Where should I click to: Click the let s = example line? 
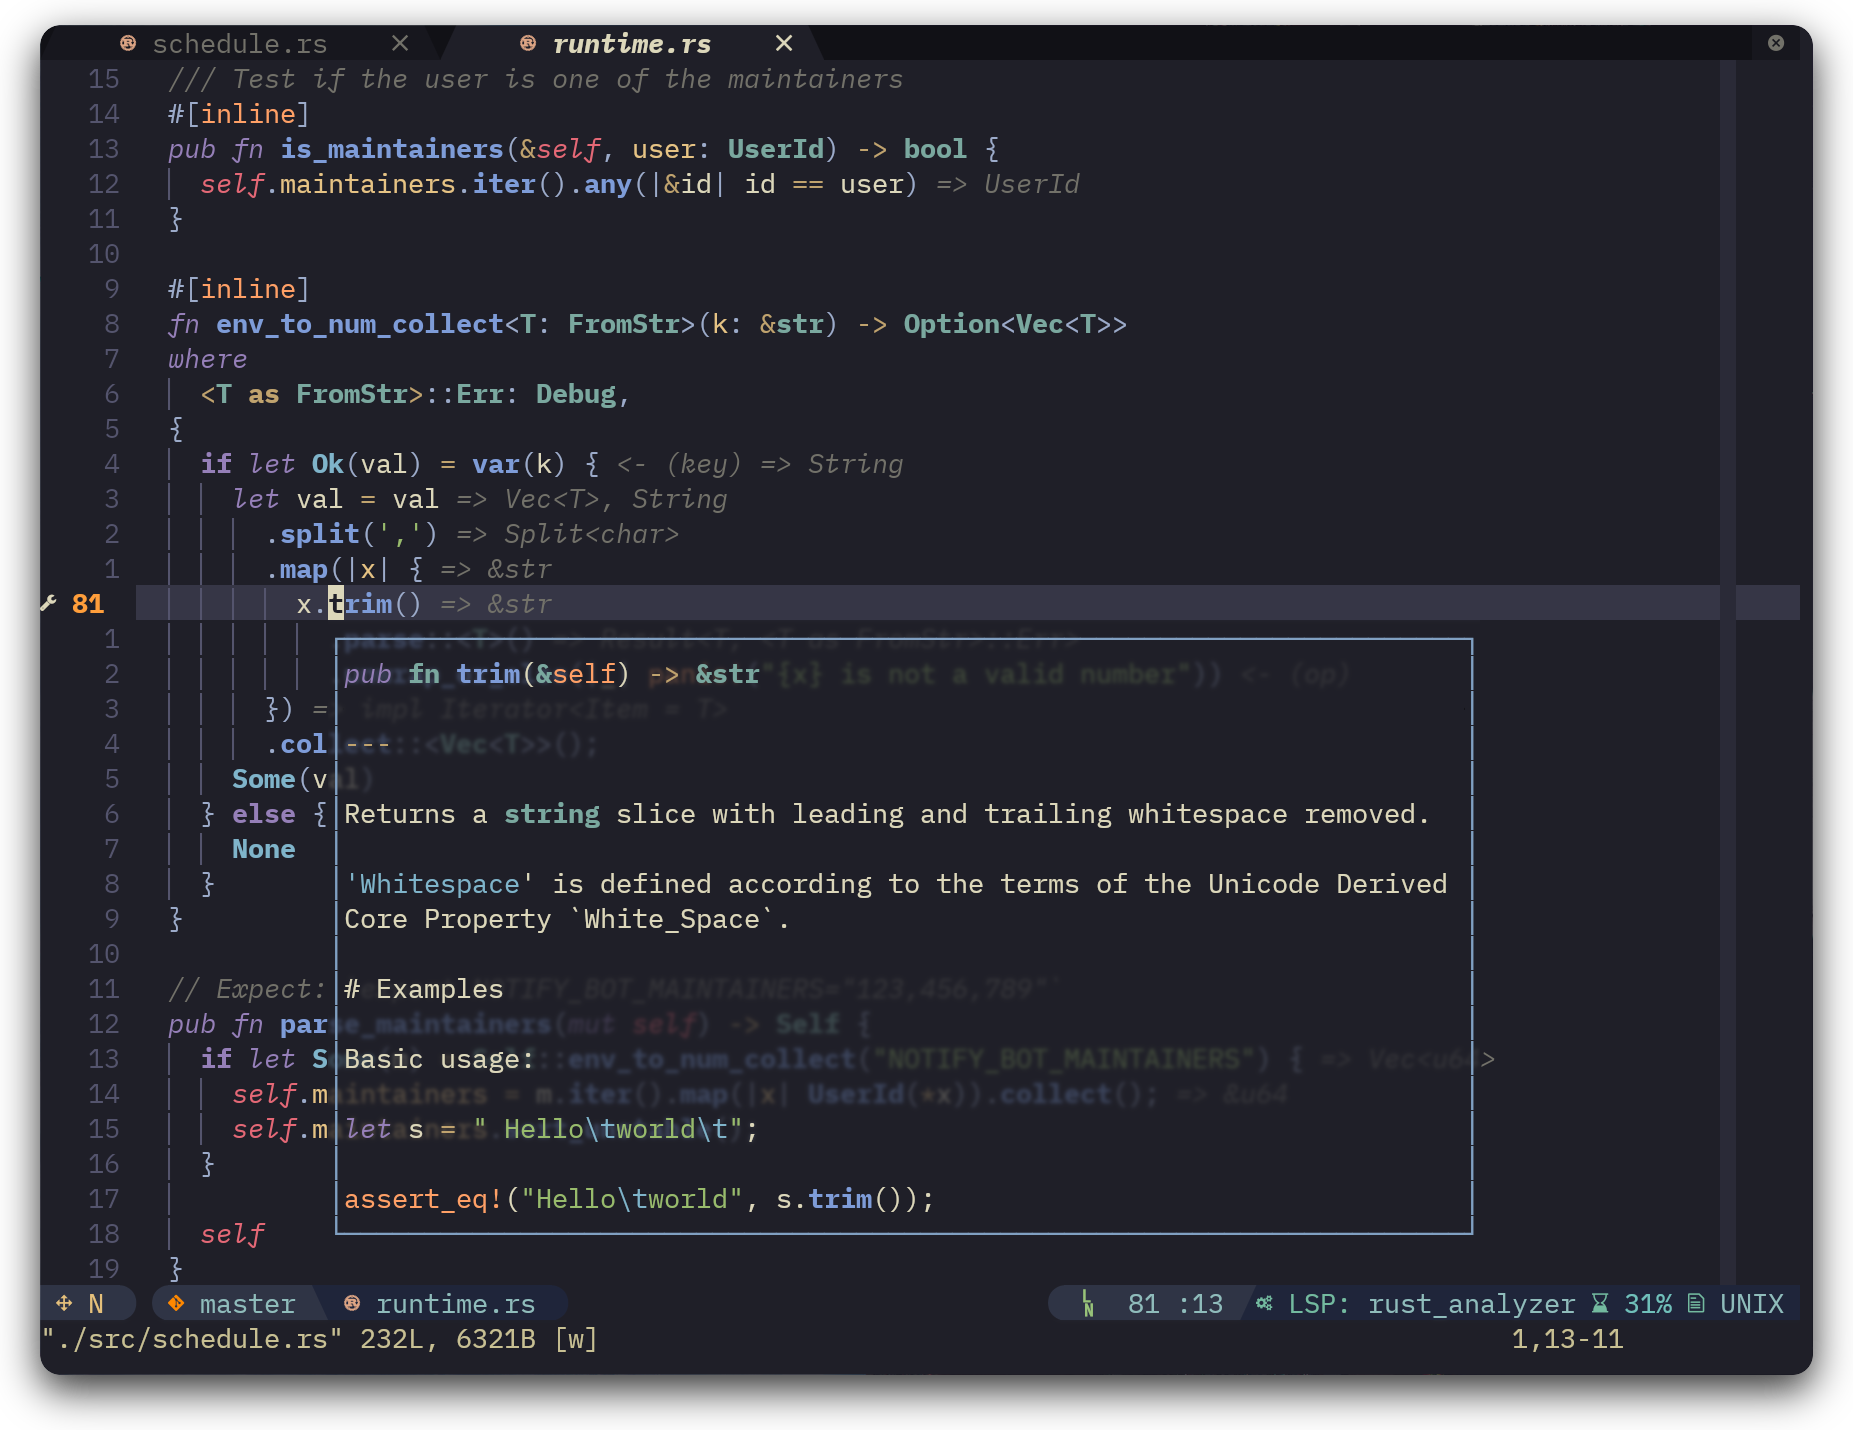[552, 1129]
